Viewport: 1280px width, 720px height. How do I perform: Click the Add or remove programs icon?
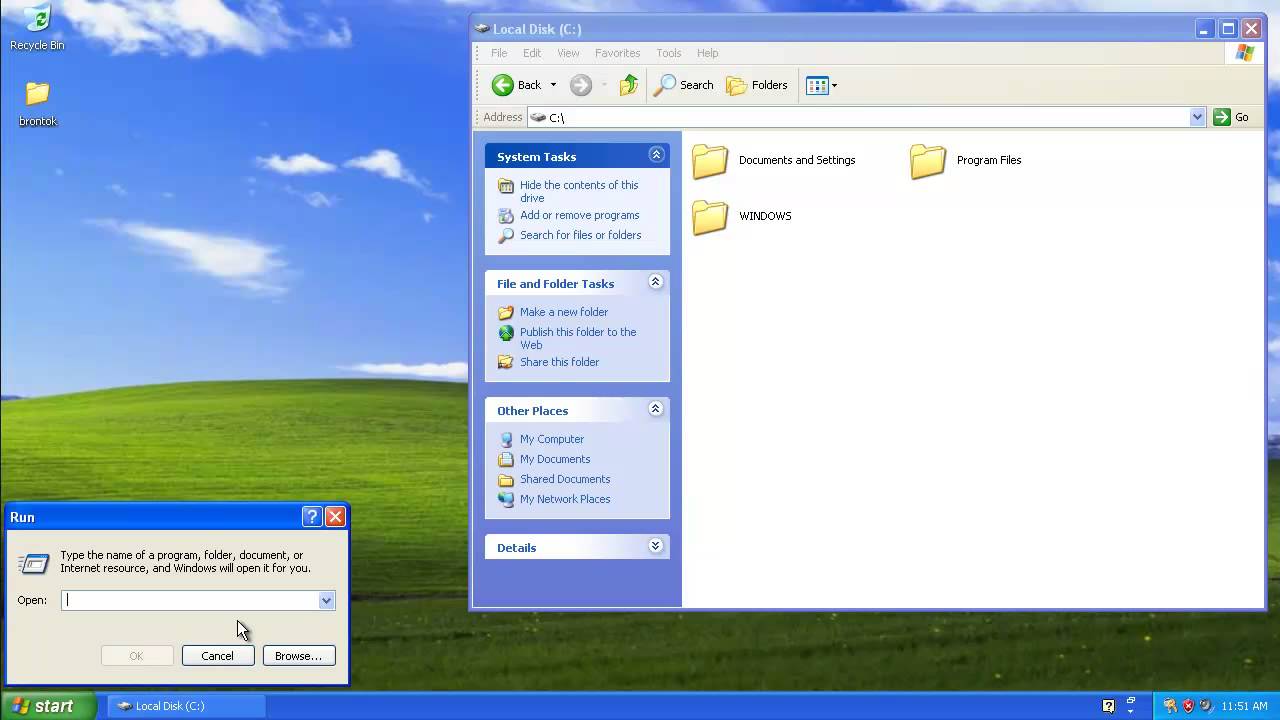click(506, 215)
